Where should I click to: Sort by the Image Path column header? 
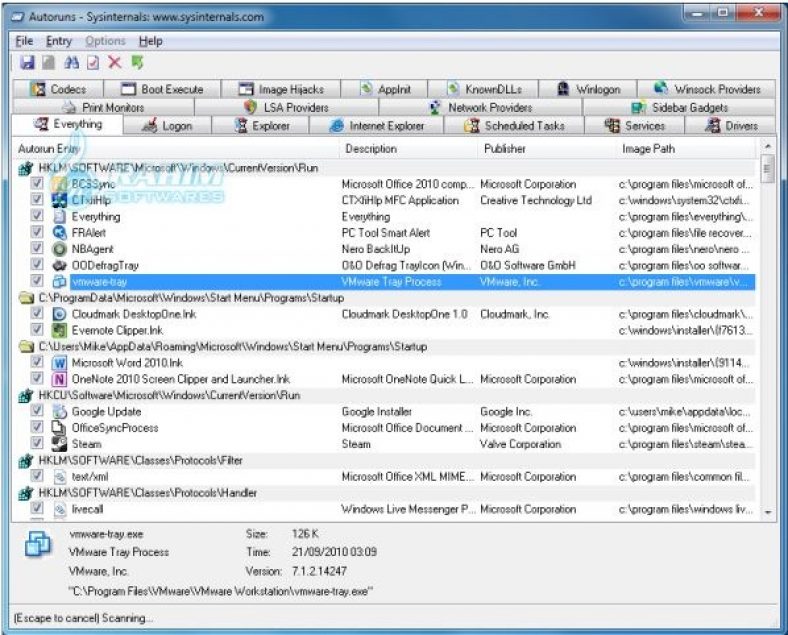[686, 149]
